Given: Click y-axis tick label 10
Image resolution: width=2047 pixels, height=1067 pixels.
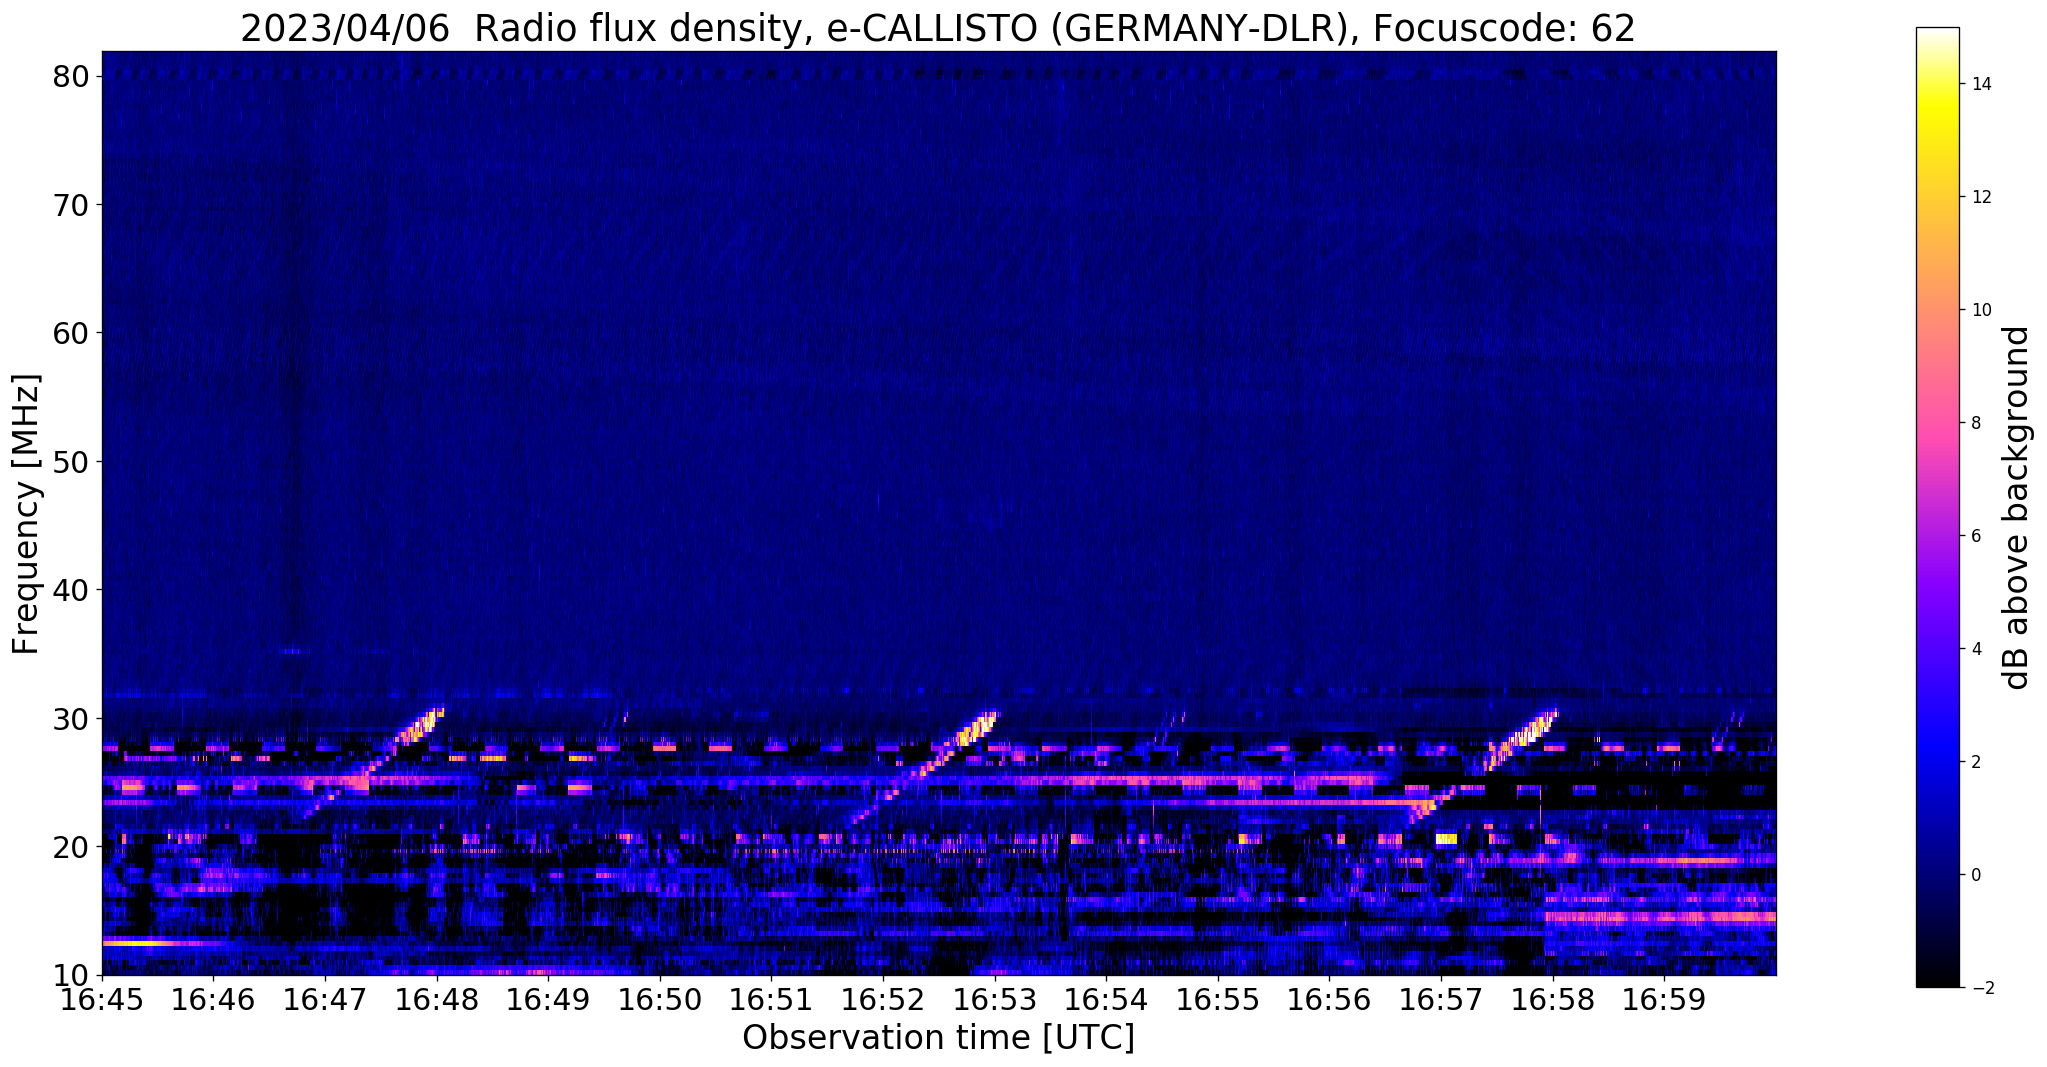Looking at the screenshot, I should point(71,975).
